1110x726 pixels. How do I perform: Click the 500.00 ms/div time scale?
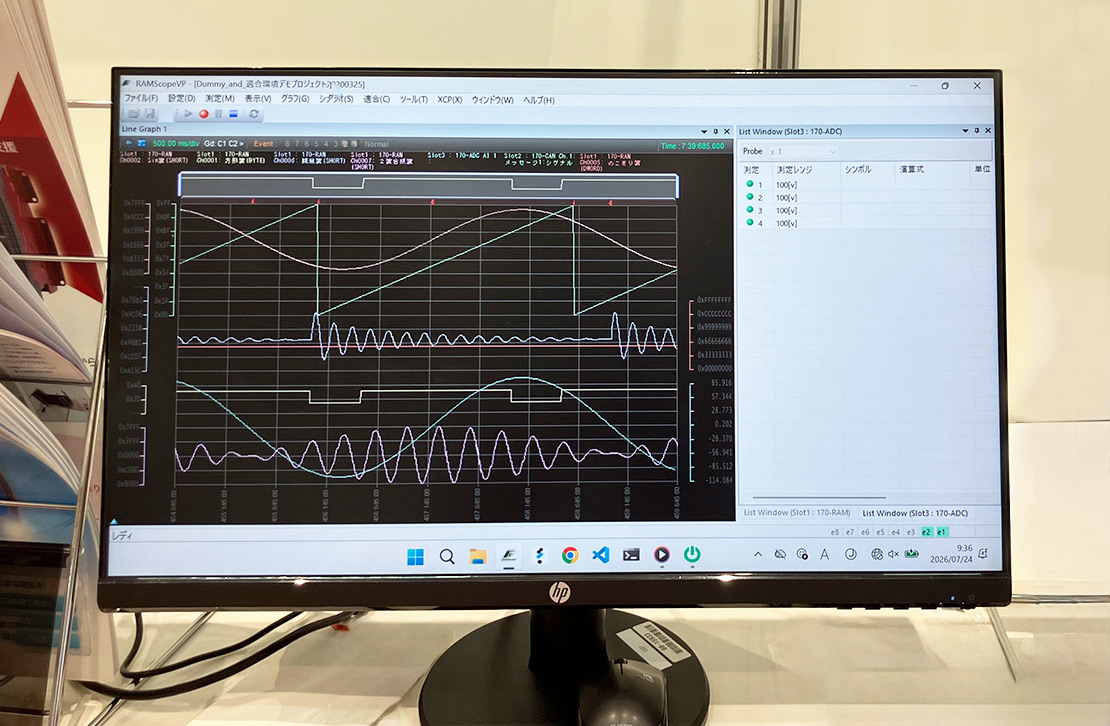(x=176, y=144)
